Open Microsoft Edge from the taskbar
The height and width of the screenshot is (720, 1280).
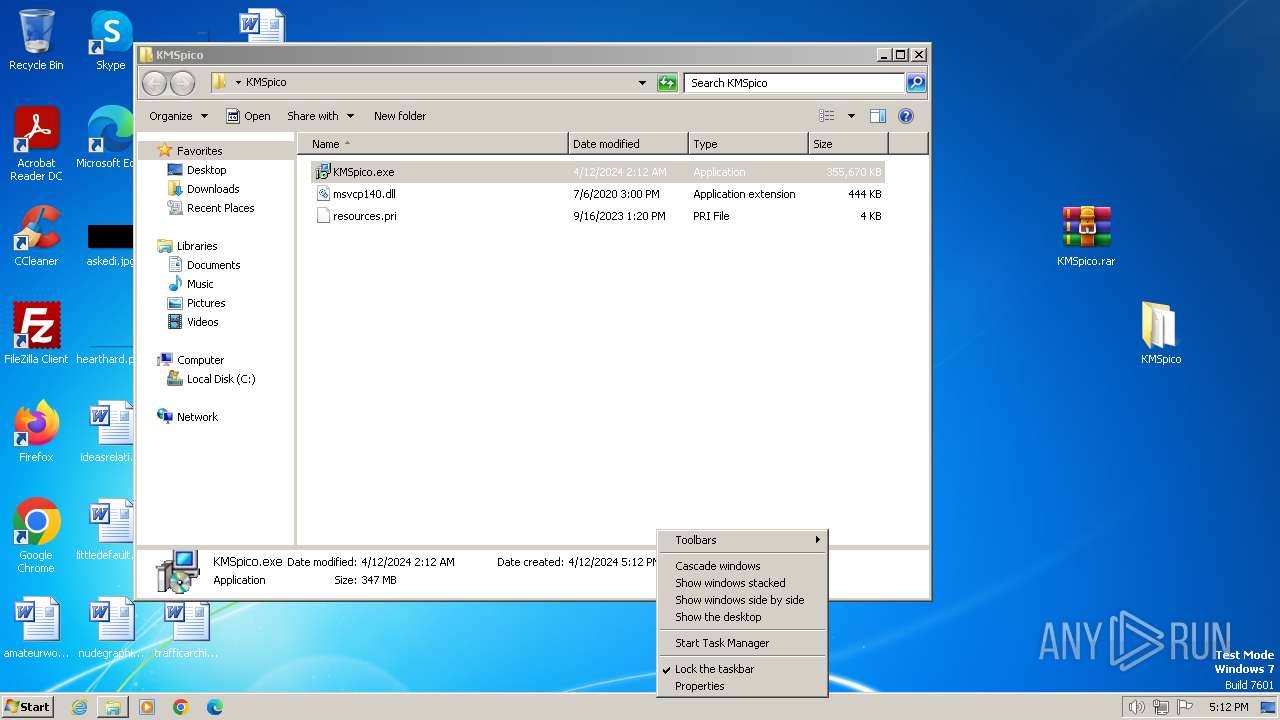tap(215, 707)
